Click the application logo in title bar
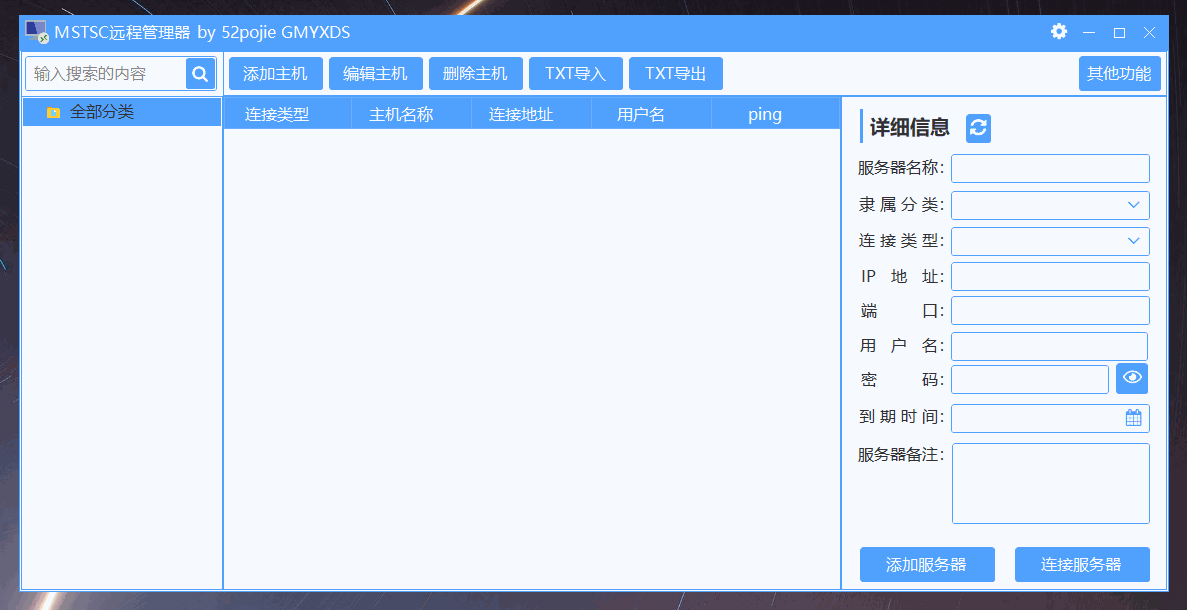Image resolution: width=1187 pixels, height=610 pixels. pyautogui.click(x=37, y=31)
